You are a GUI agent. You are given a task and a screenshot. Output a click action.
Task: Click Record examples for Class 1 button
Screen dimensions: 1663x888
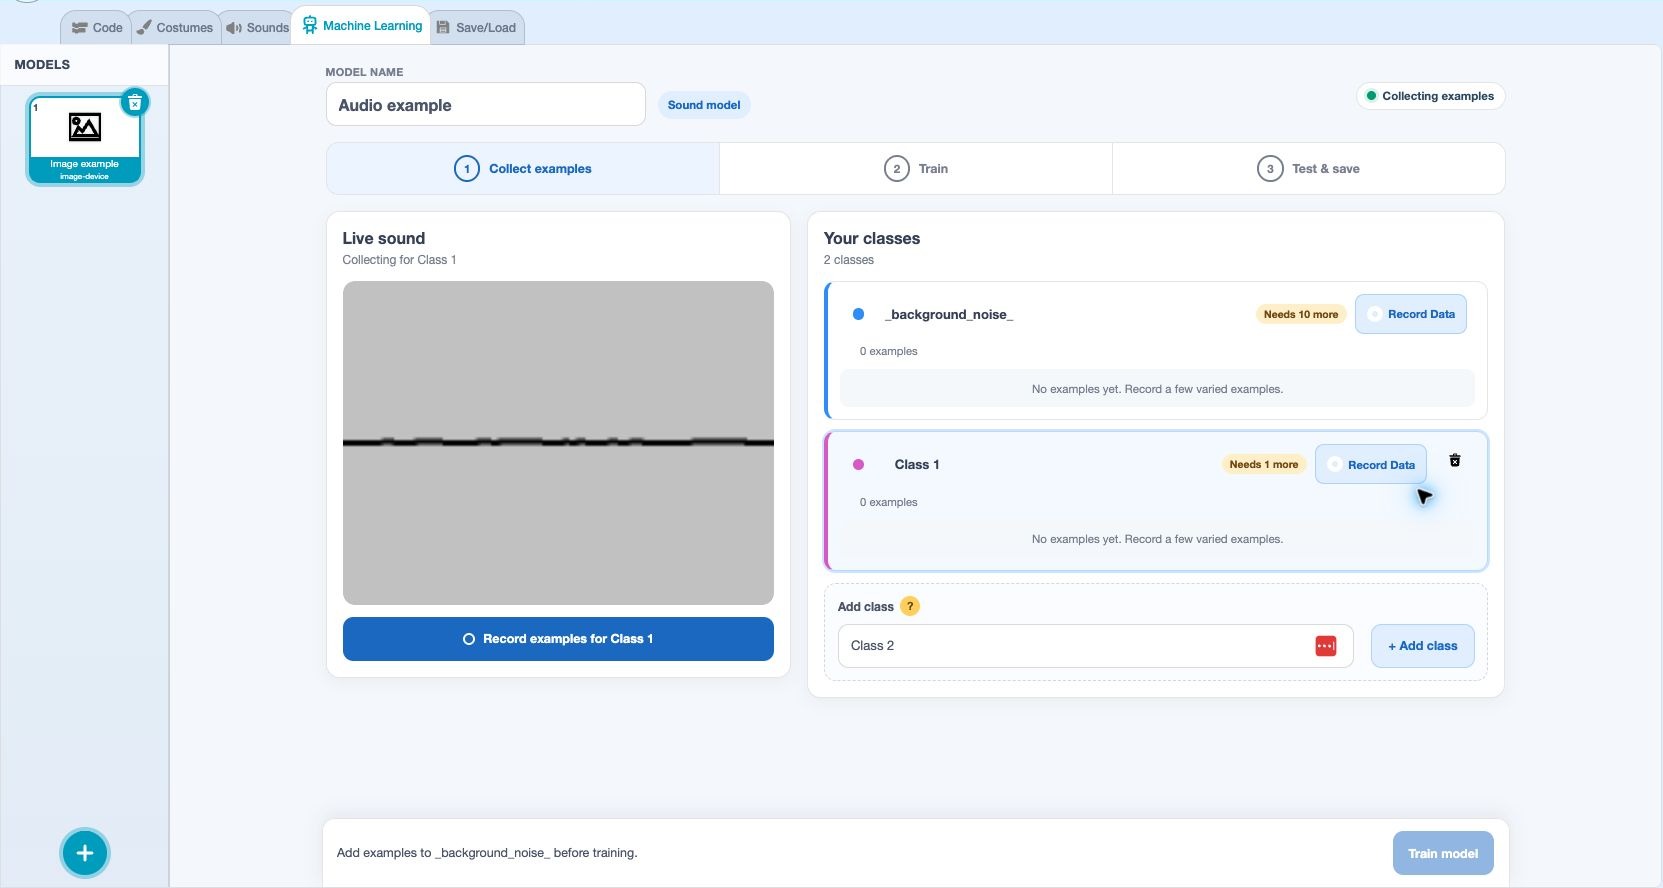point(558,639)
